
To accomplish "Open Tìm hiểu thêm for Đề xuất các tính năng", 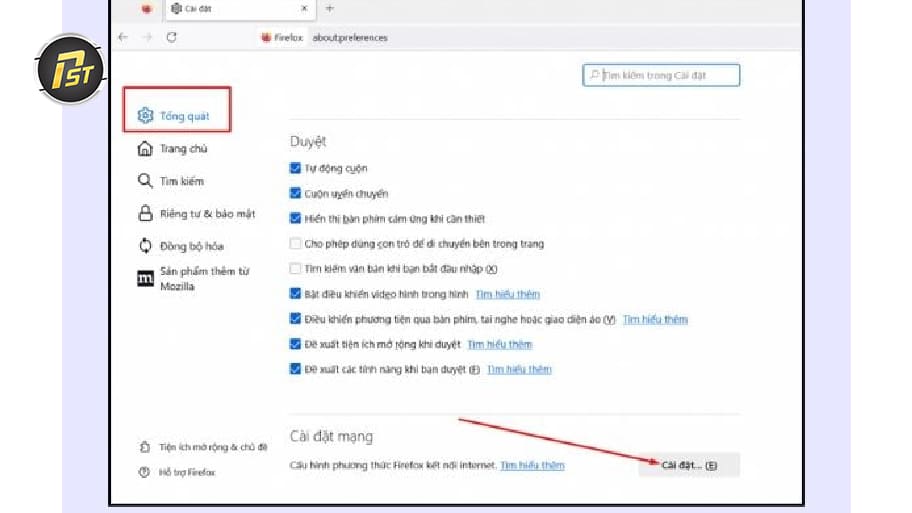I will coord(519,369).
